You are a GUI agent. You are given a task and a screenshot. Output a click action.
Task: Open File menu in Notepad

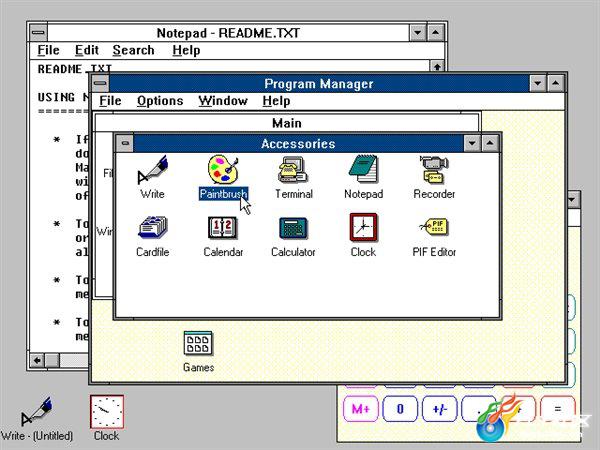point(48,50)
